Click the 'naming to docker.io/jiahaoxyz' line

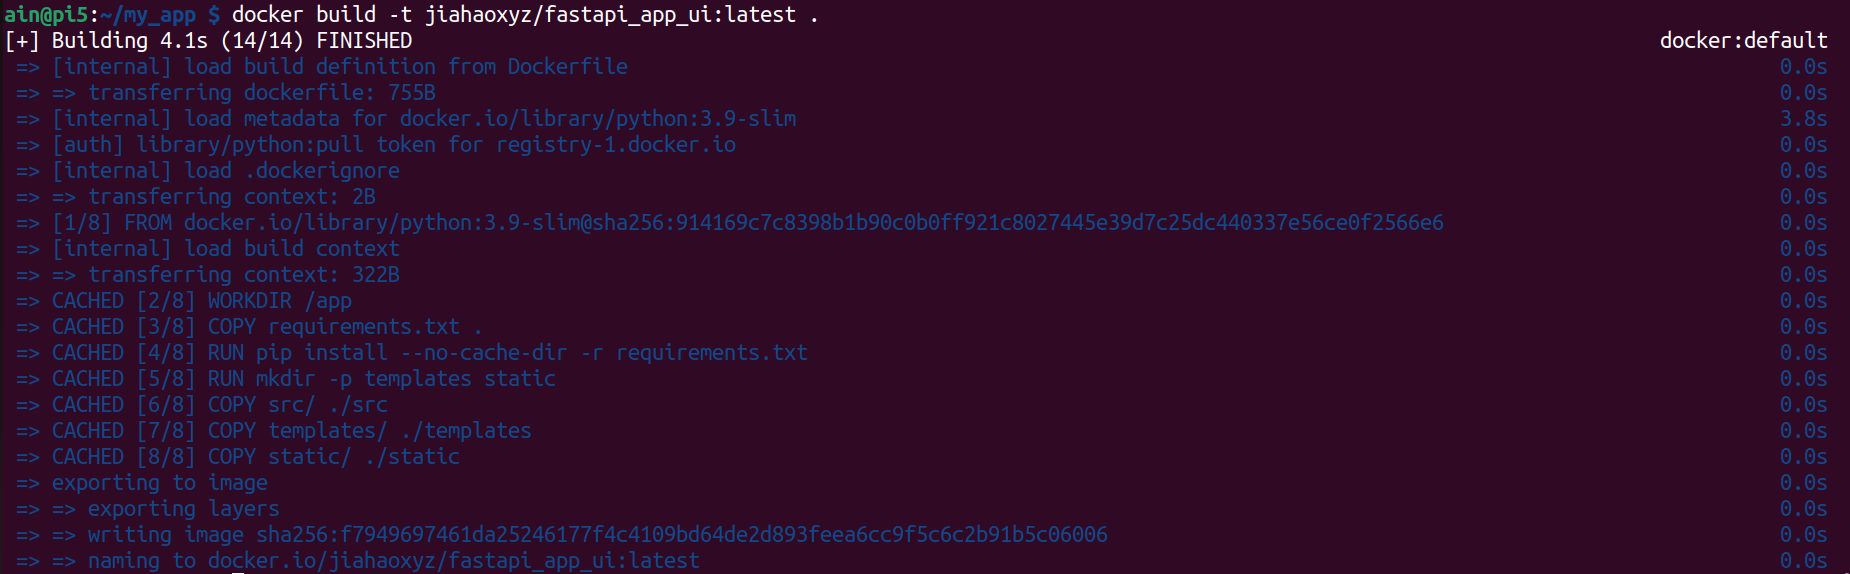[x=394, y=561]
